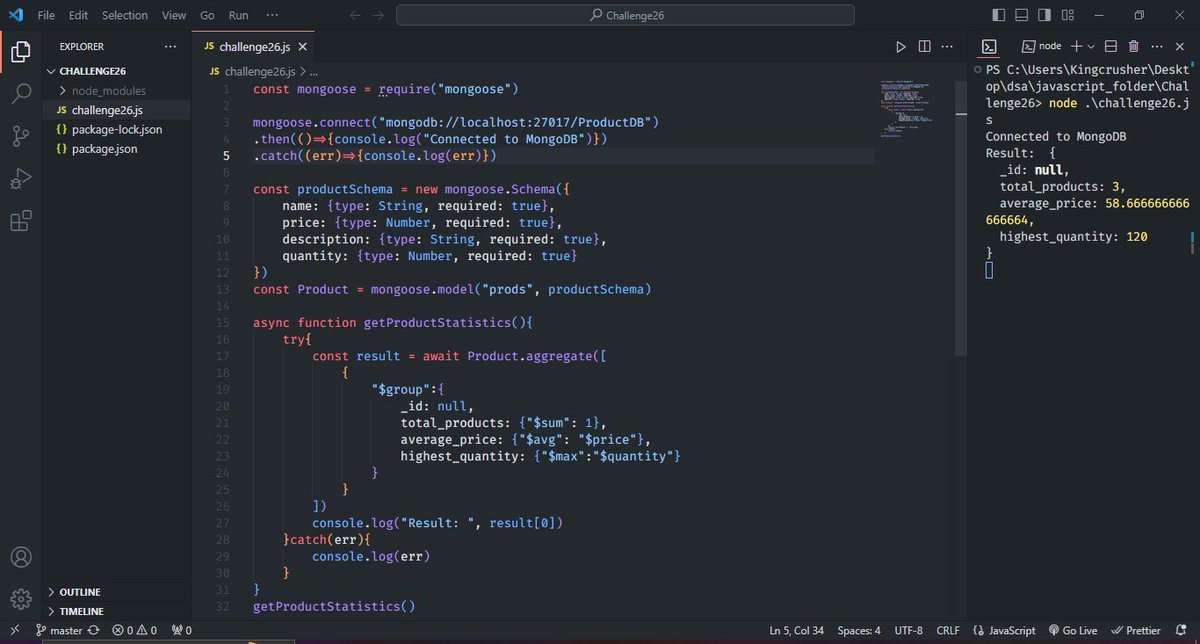Start Go Live server
Image resolution: width=1200 pixels, height=644 pixels.
click(x=1073, y=631)
